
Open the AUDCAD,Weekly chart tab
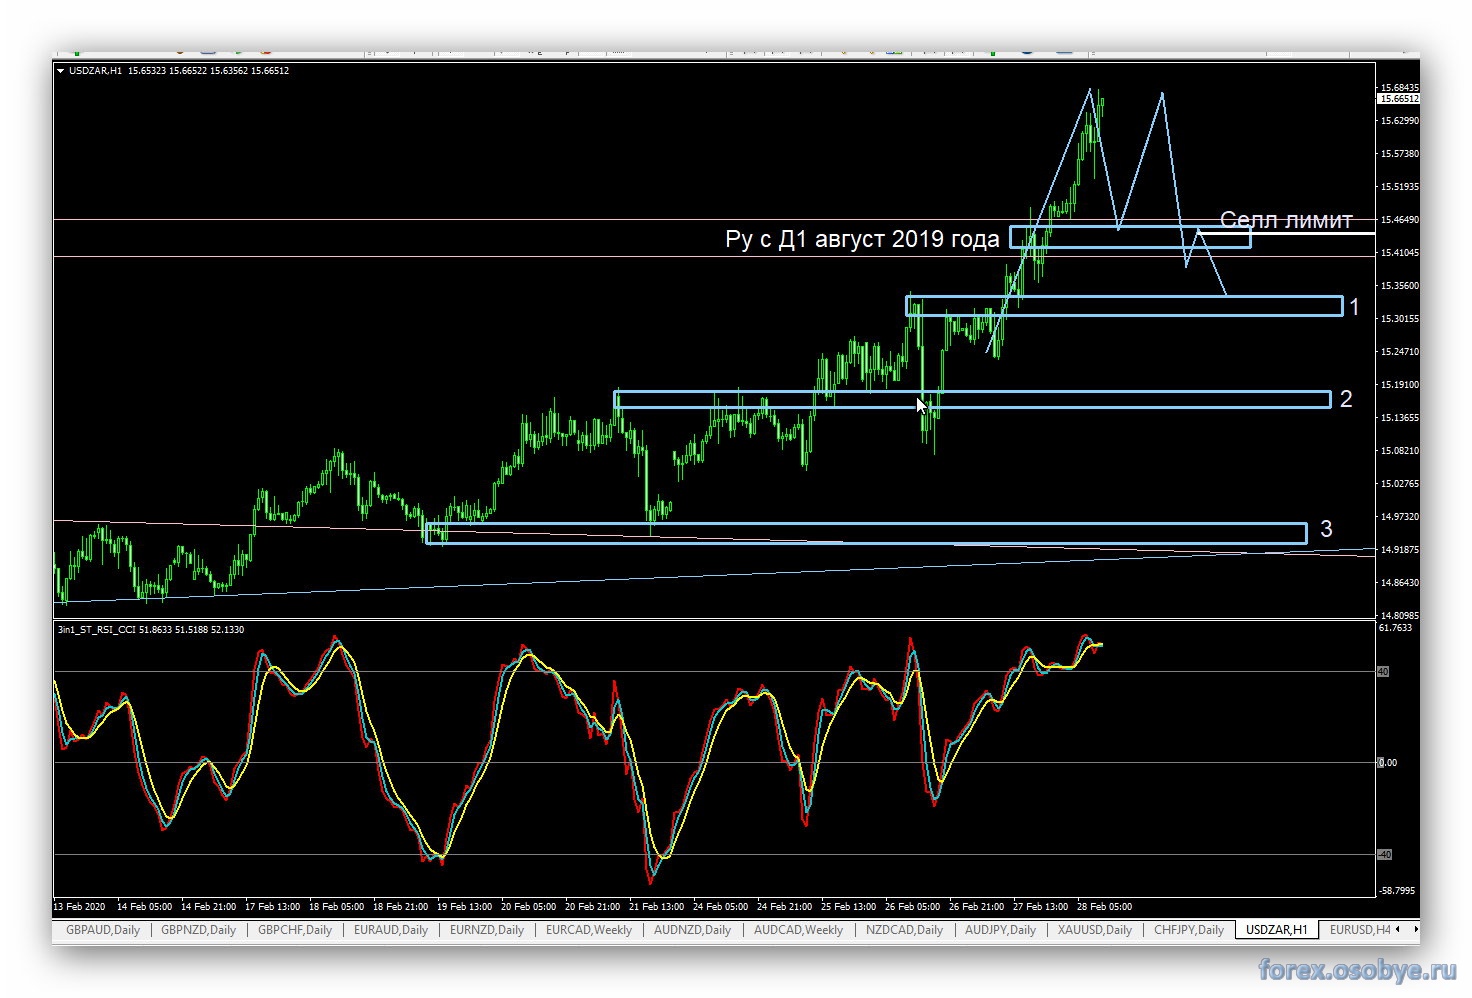798,929
